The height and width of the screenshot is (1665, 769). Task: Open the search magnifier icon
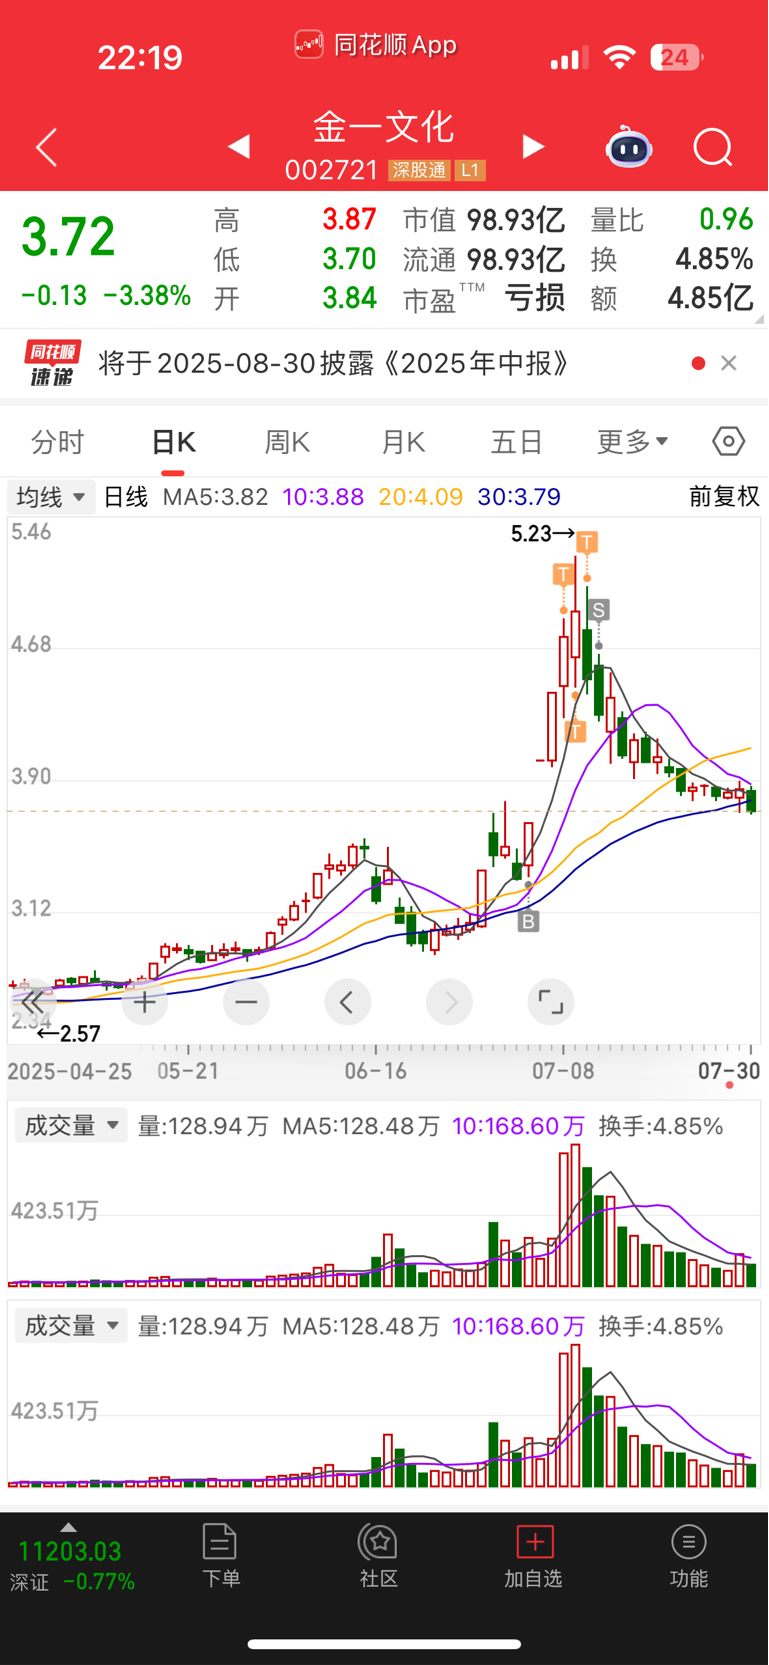tap(713, 148)
